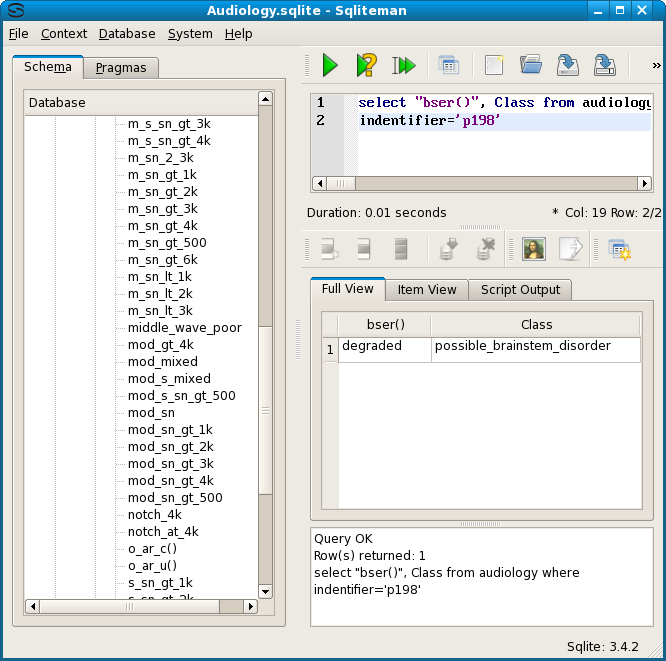Select the middle_wave_poor column in schema tree
This screenshot has width=666, height=661.
coord(184,327)
